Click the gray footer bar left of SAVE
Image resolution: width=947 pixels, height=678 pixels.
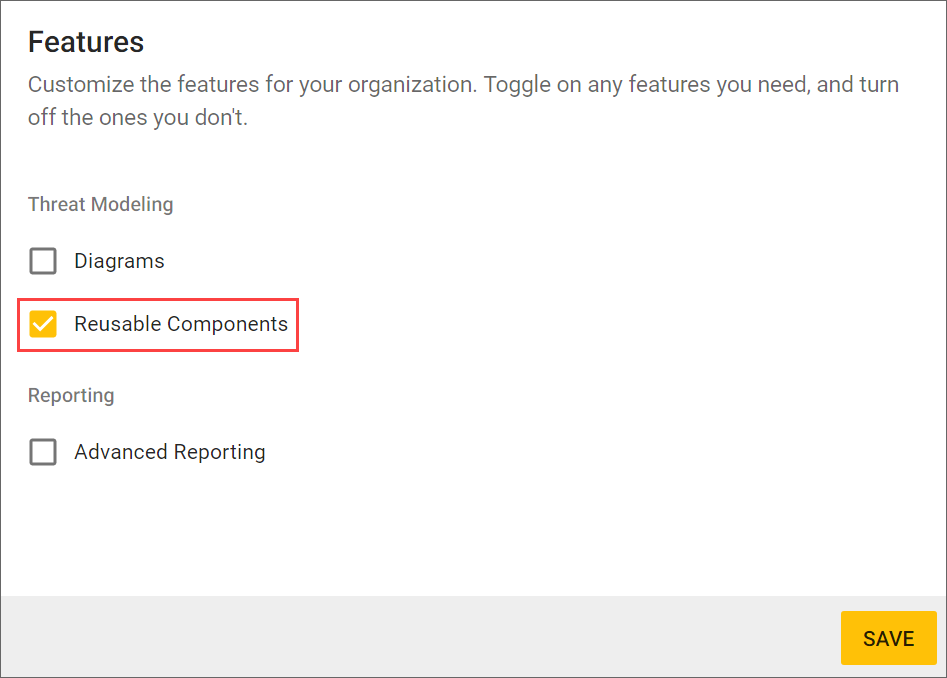tap(400, 637)
